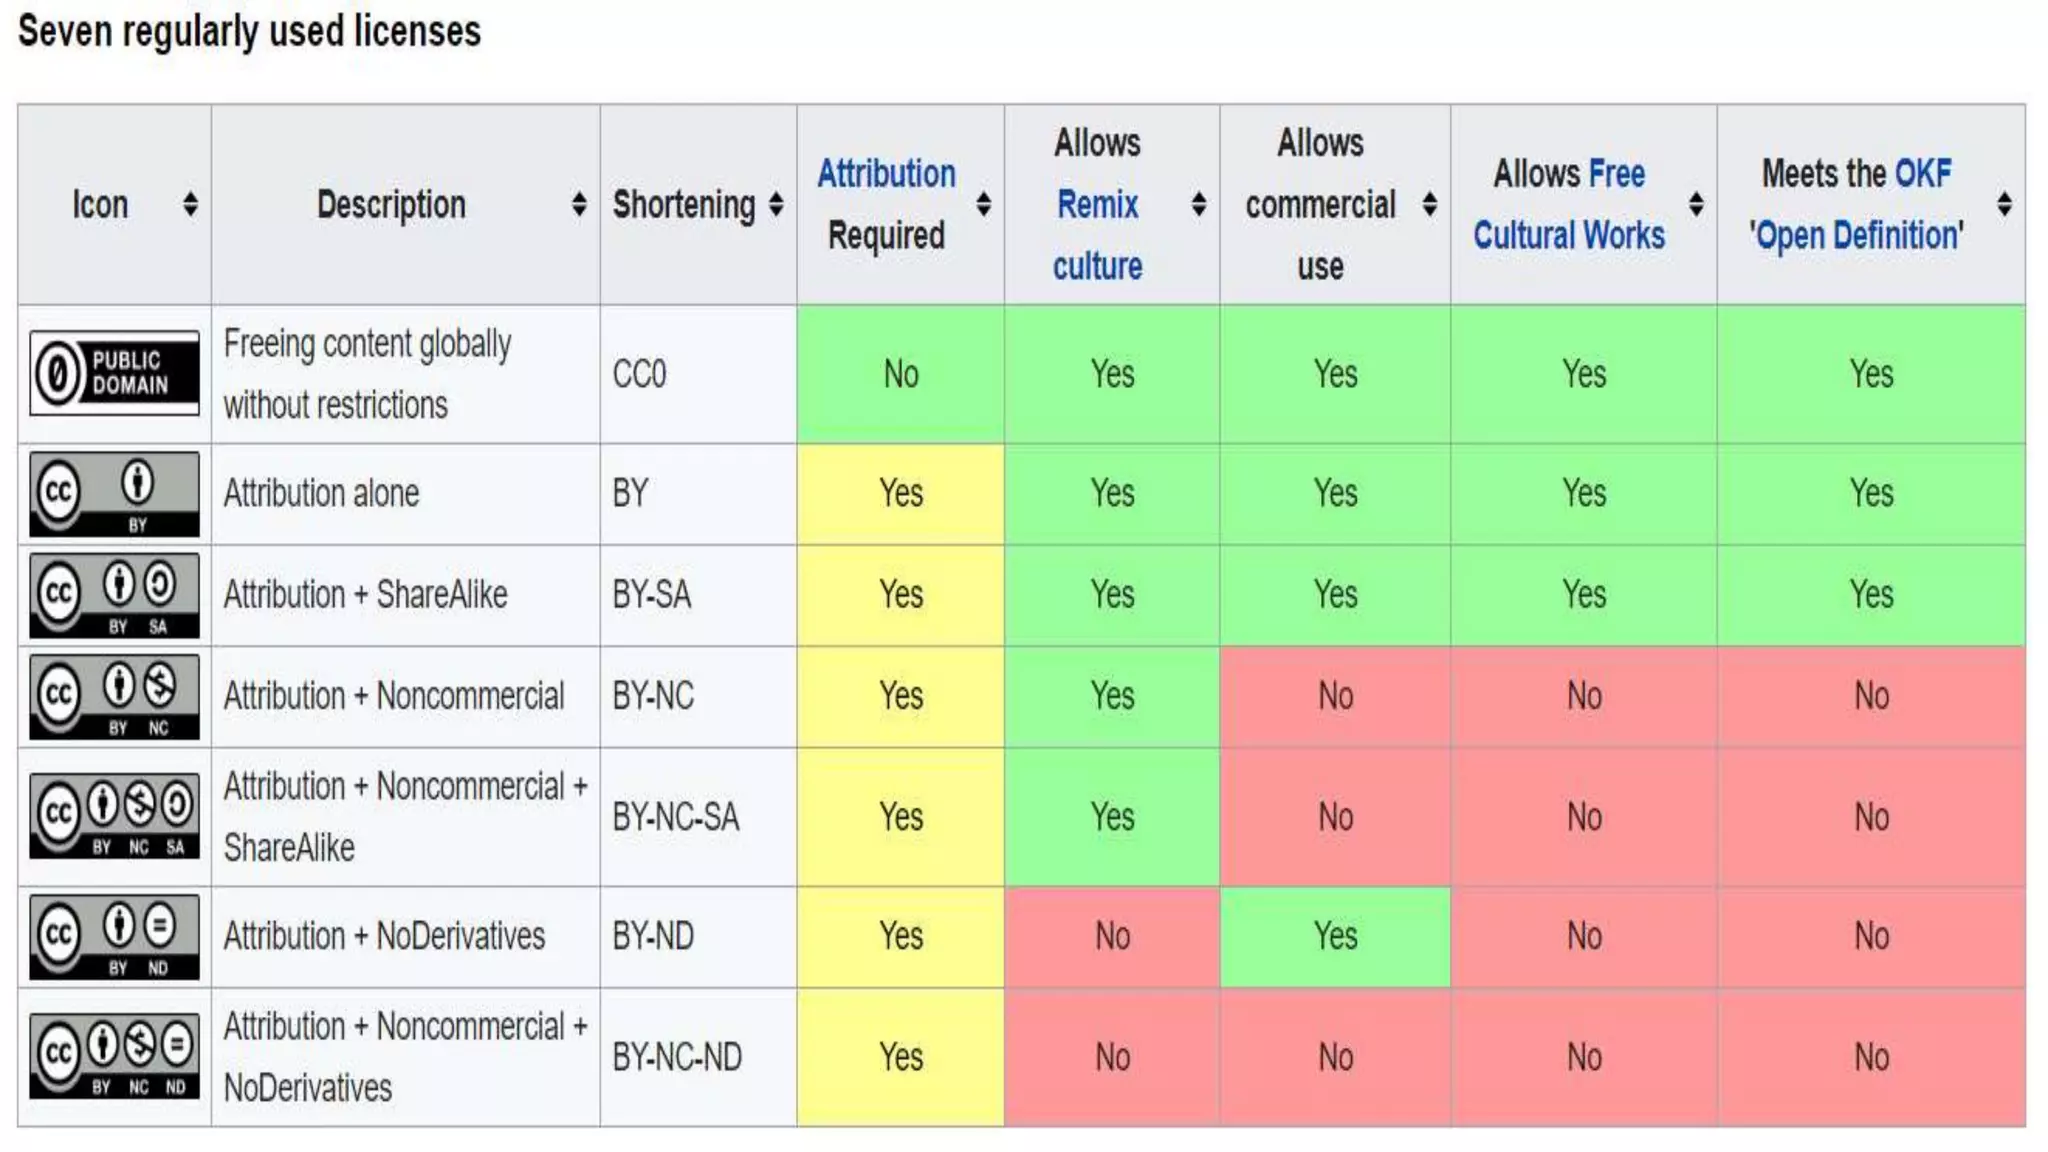Image resolution: width=2048 pixels, height=1152 pixels.
Task: Click the green Yes cell for BY-ND commercial use
Action: [x=1335, y=937]
